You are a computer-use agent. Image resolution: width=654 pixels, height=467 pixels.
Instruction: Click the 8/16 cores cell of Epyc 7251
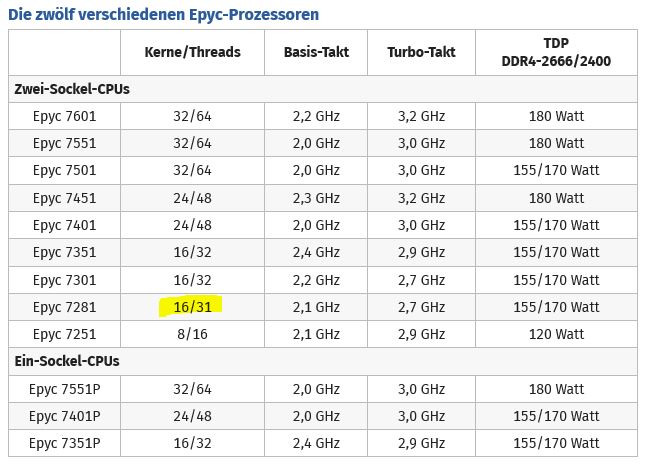pos(192,334)
